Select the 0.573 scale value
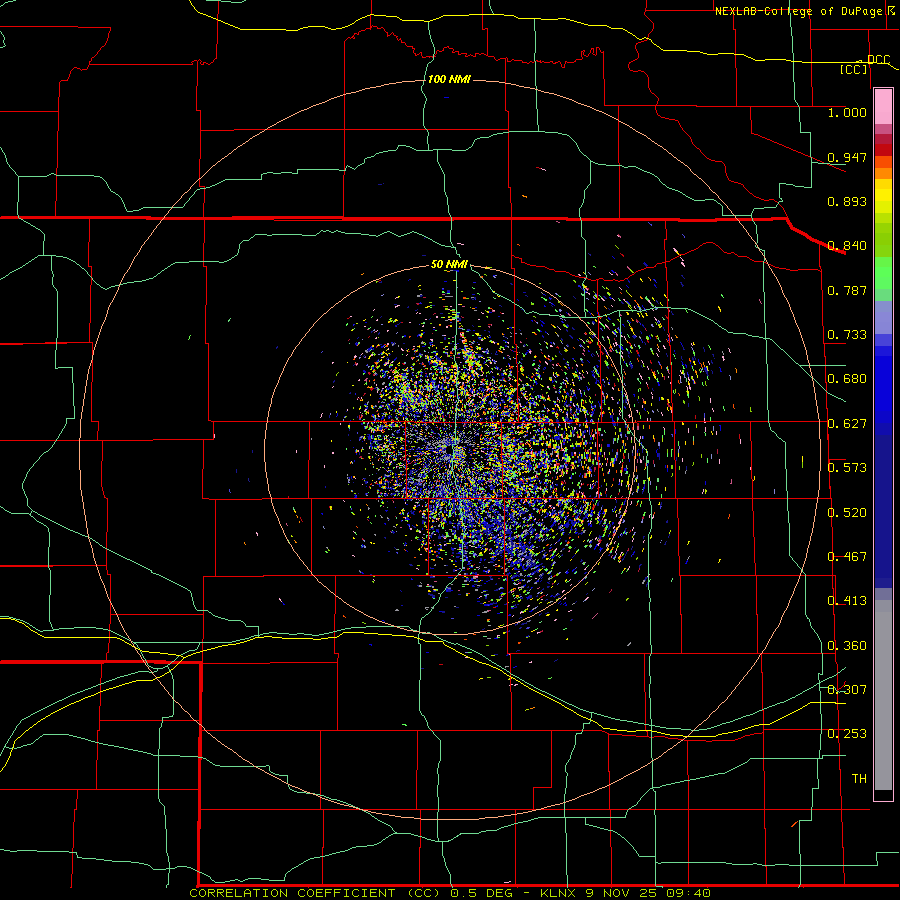Screen dimensions: 900x900 click(847, 468)
